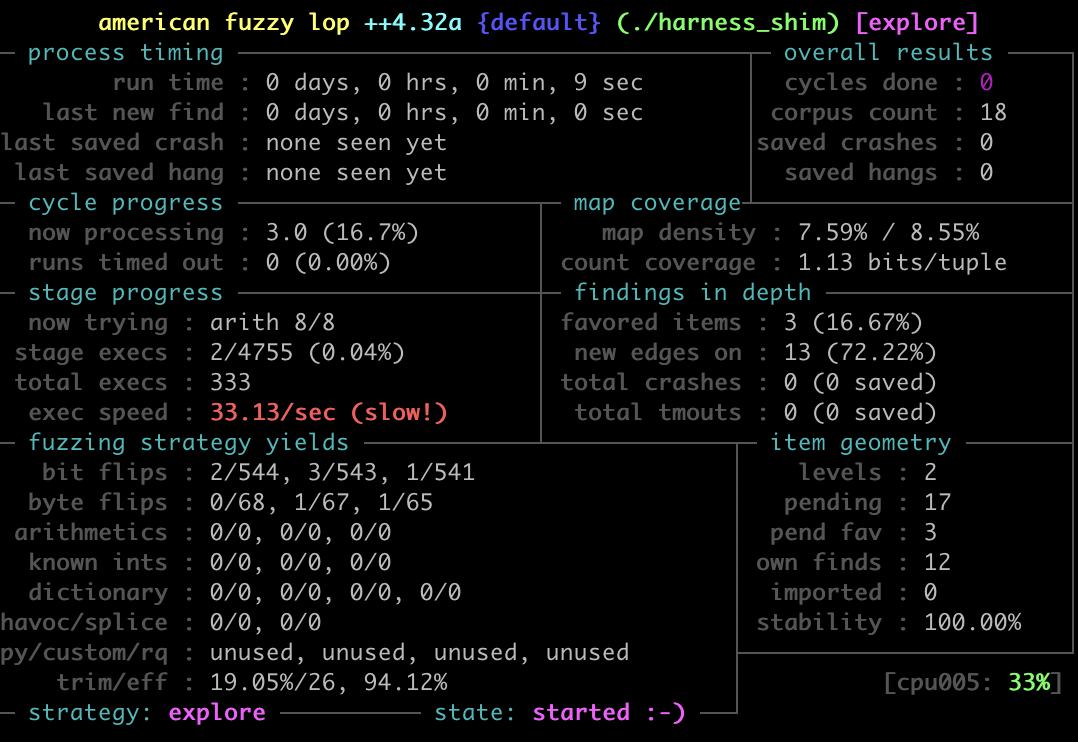Screen dimensions: 1078x742
Task: Select the "corpus count" value "18"
Action: click(x=993, y=113)
